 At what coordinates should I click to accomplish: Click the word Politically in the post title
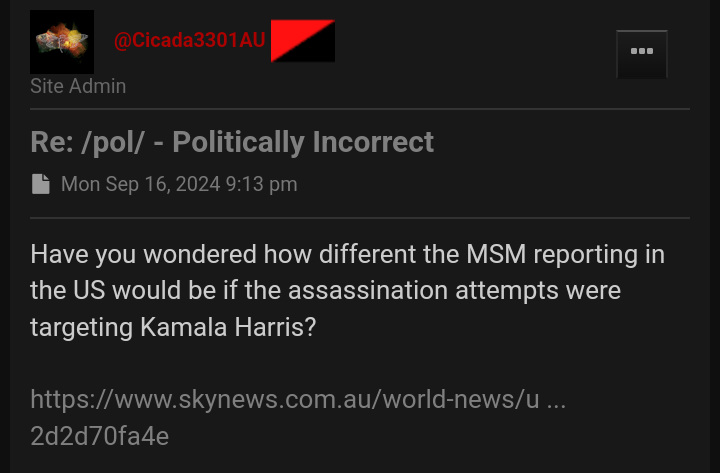coord(238,141)
